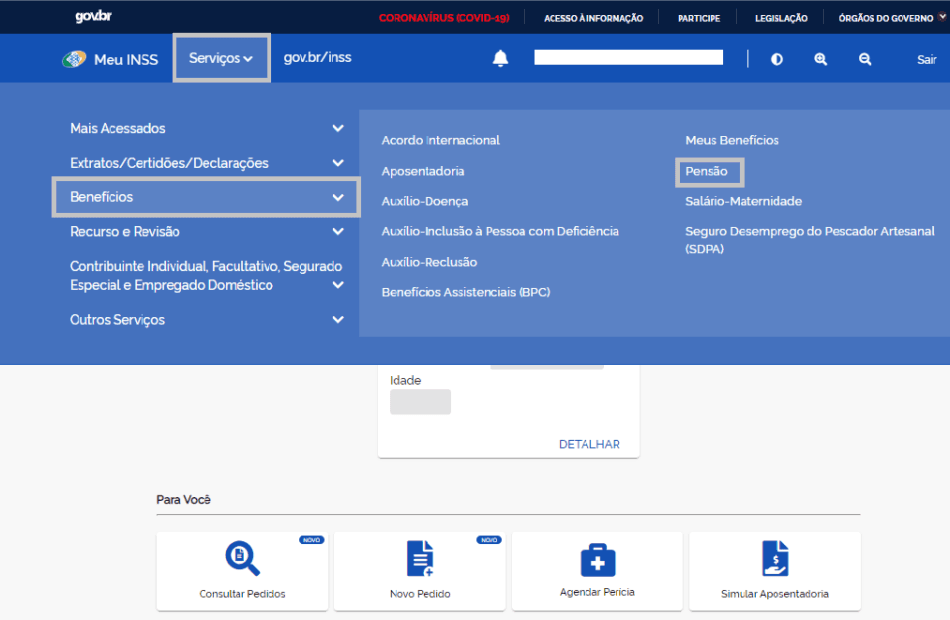Open the Consultar Pedidos card
The width and height of the screenshot is (950, 620).
[x=242, y=571]
